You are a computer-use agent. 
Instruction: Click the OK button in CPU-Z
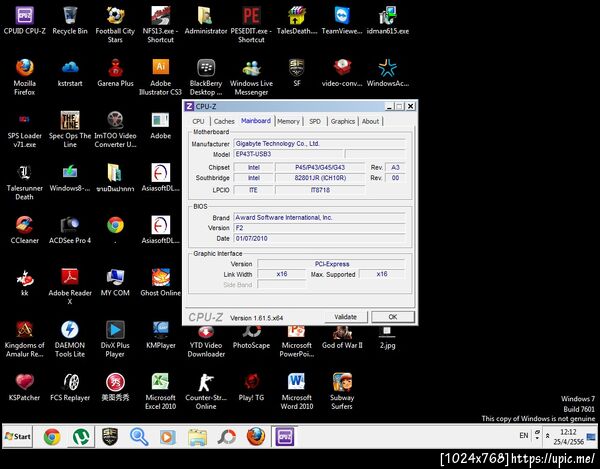pos(393,317)
